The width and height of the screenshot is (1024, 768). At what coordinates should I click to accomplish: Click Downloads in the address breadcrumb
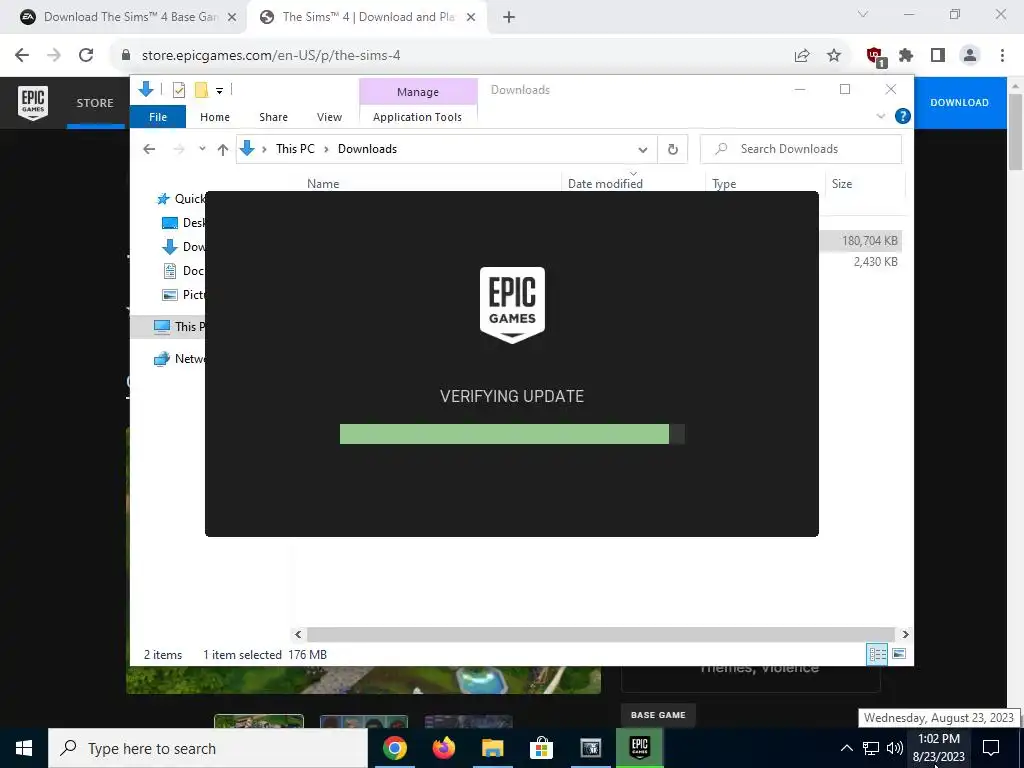coord(367,149)
